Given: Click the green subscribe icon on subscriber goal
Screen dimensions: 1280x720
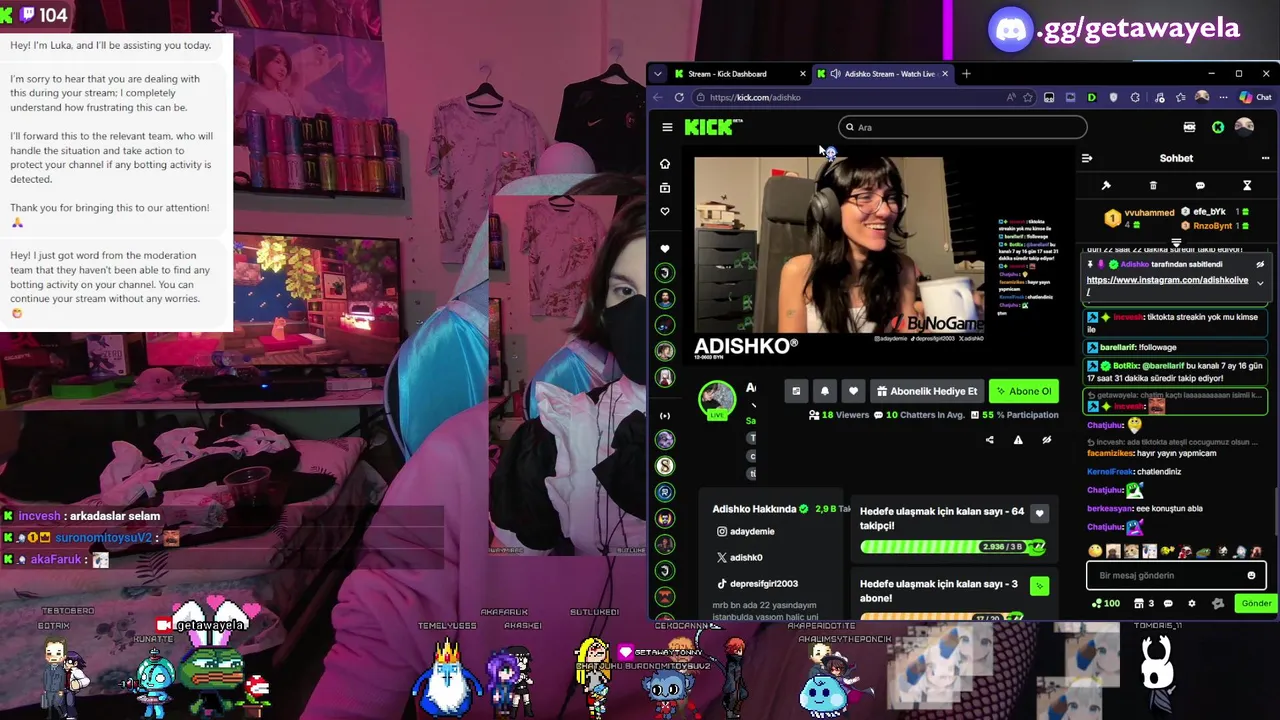Looking at the screenshot, I should coord(1039,586).
